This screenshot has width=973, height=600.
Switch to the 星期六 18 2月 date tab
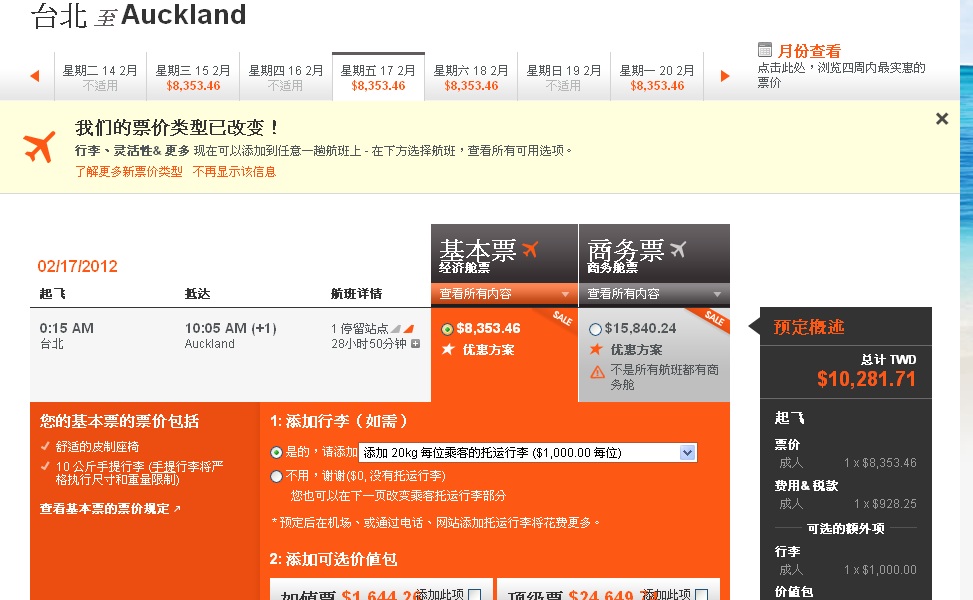pyautogui.click(x=471, y=78)
